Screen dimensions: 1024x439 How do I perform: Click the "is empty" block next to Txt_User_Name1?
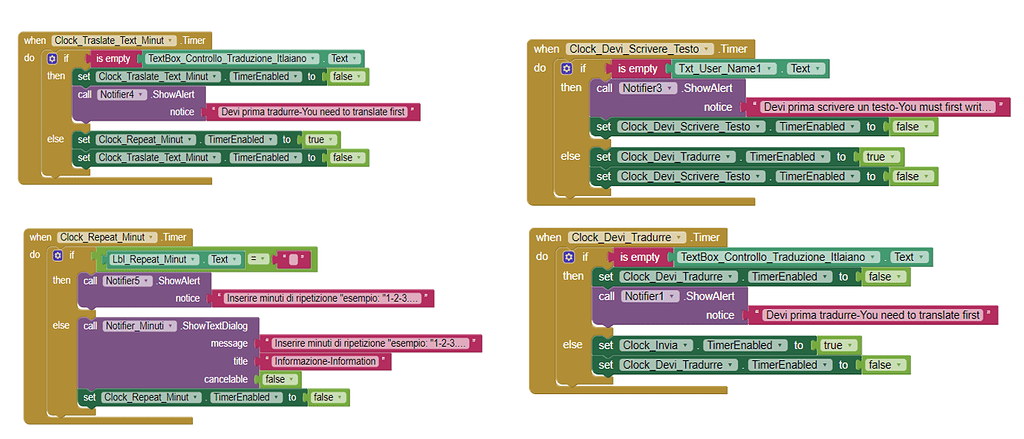pyautogui.click(x=636, y=69)
